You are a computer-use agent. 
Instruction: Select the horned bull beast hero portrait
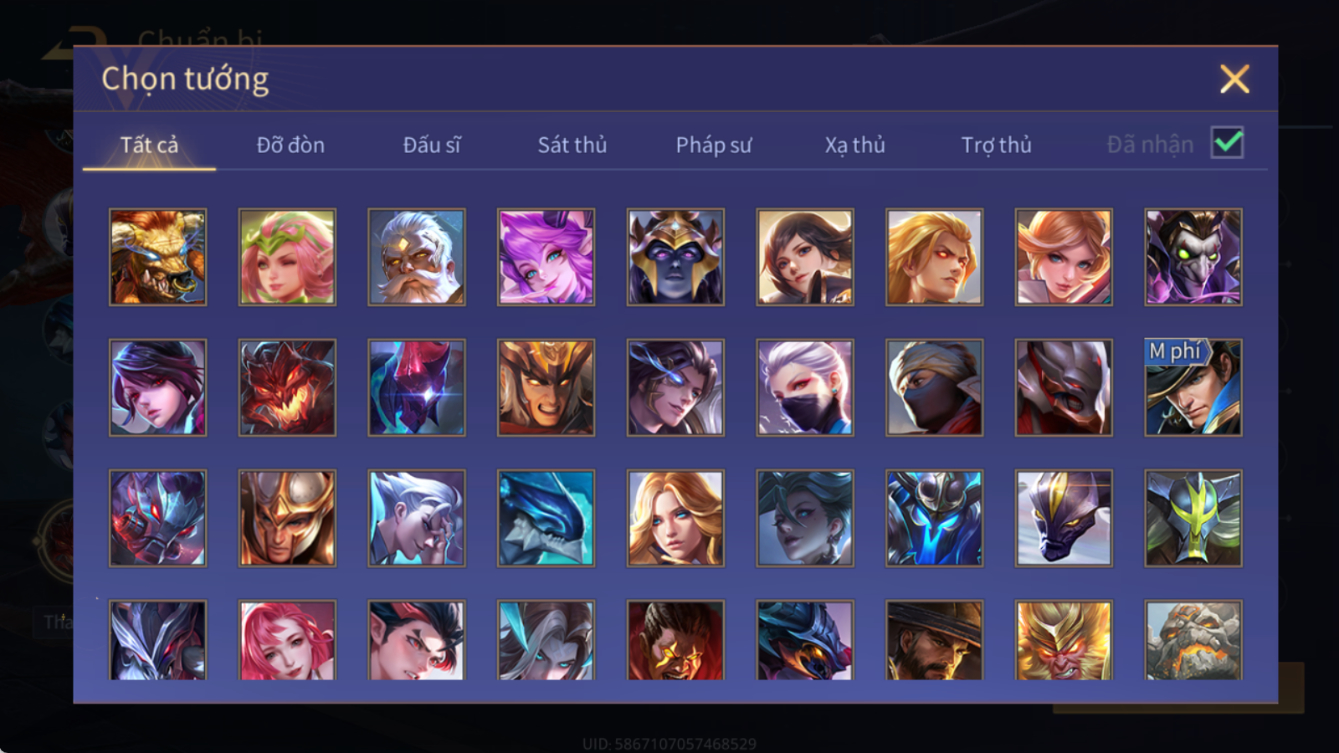point(158,257)
